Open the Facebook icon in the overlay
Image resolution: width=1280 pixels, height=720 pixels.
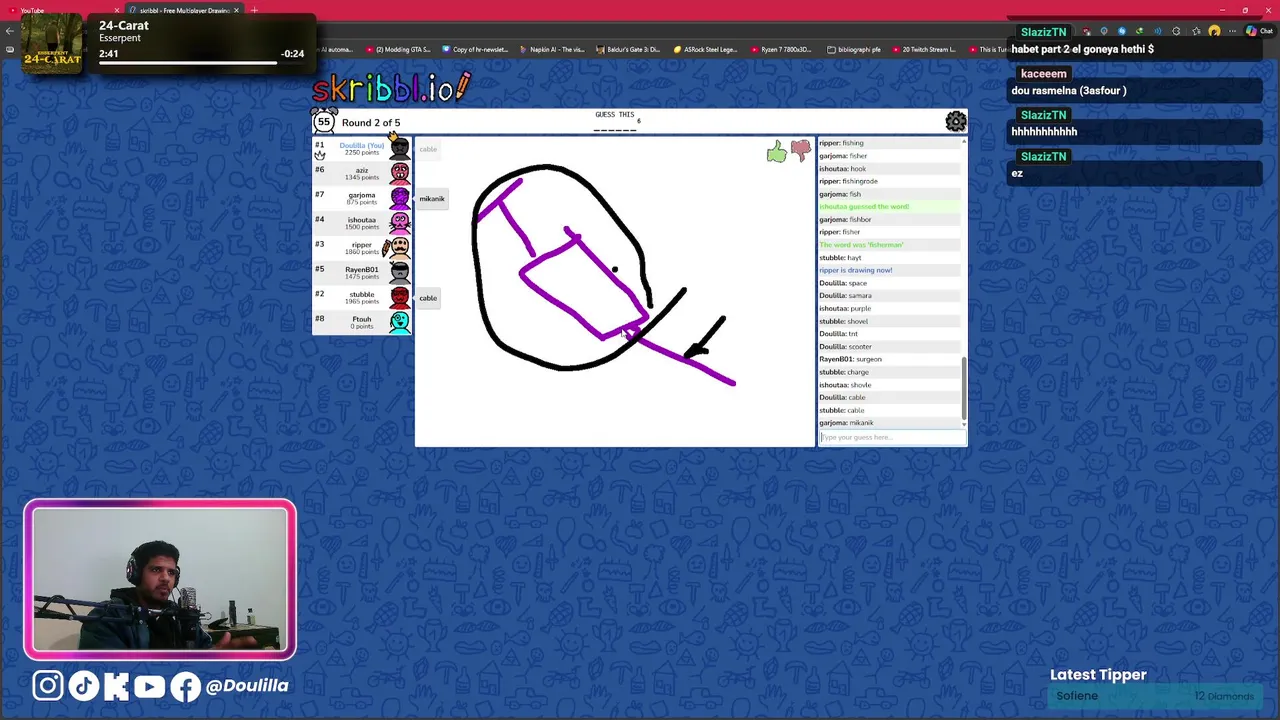pos(185,686)
